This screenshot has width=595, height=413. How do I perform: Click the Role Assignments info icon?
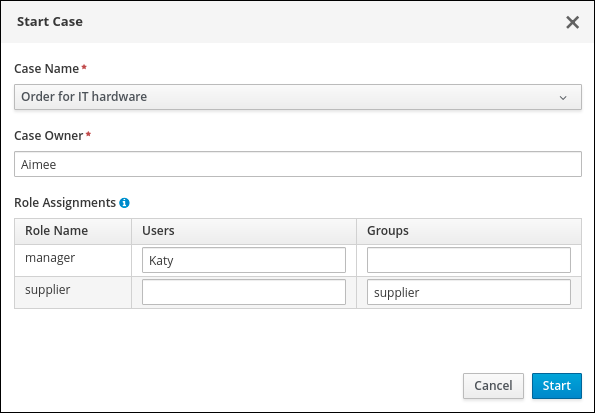(124, 203)
